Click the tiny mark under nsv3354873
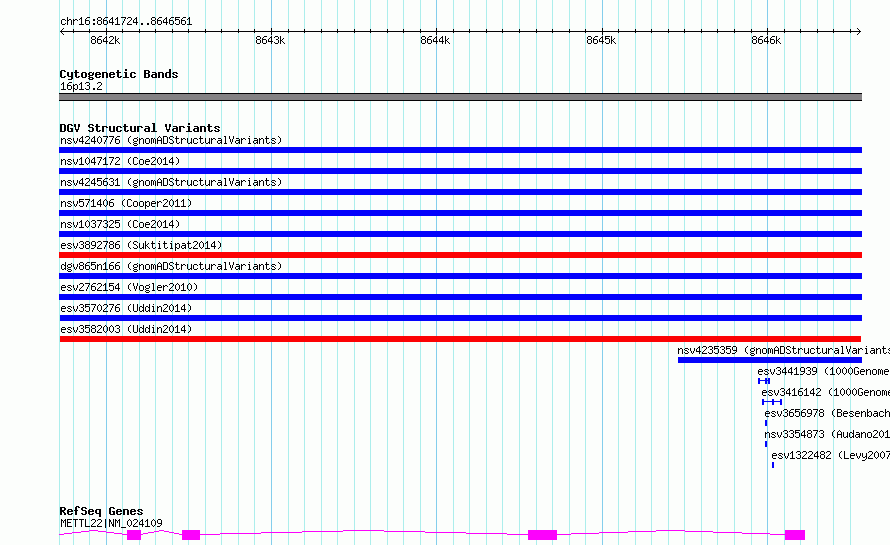 click(x=766, y=444)
